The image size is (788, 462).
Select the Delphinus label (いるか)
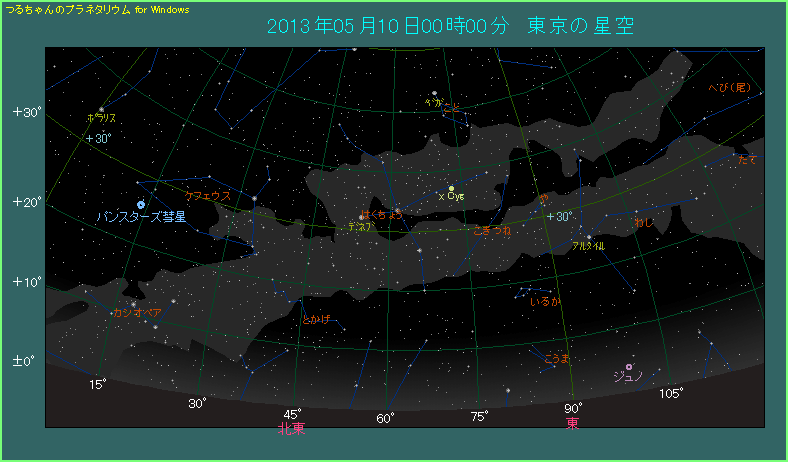(x=545, y=301)
